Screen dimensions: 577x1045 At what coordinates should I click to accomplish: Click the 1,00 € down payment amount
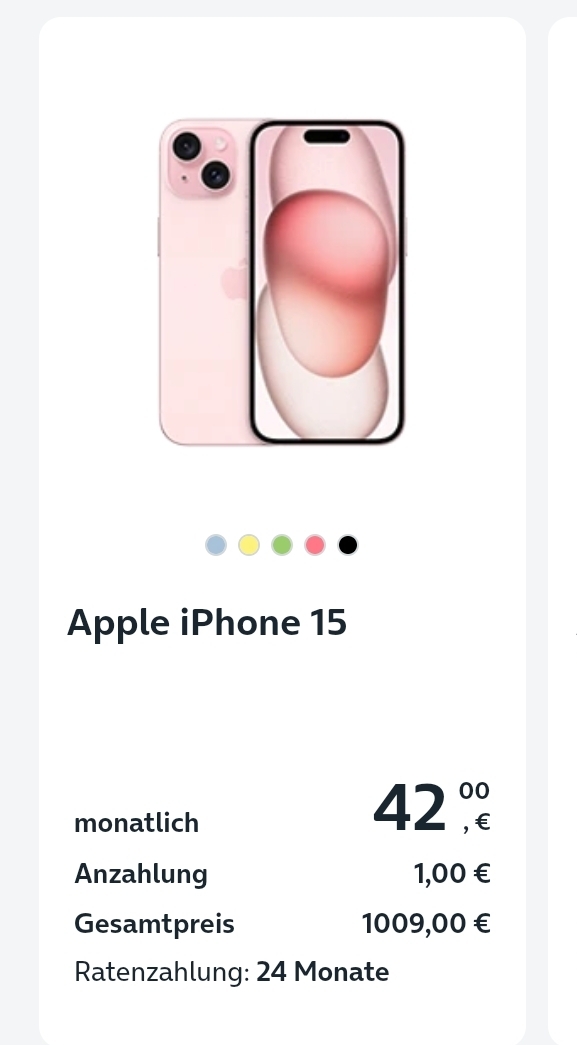coord(452,873)
